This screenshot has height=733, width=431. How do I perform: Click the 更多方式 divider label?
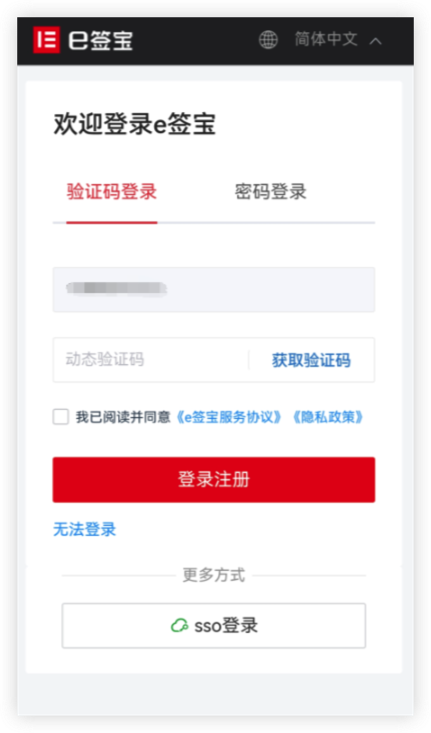pyautogui.click(x=214, y=575)
